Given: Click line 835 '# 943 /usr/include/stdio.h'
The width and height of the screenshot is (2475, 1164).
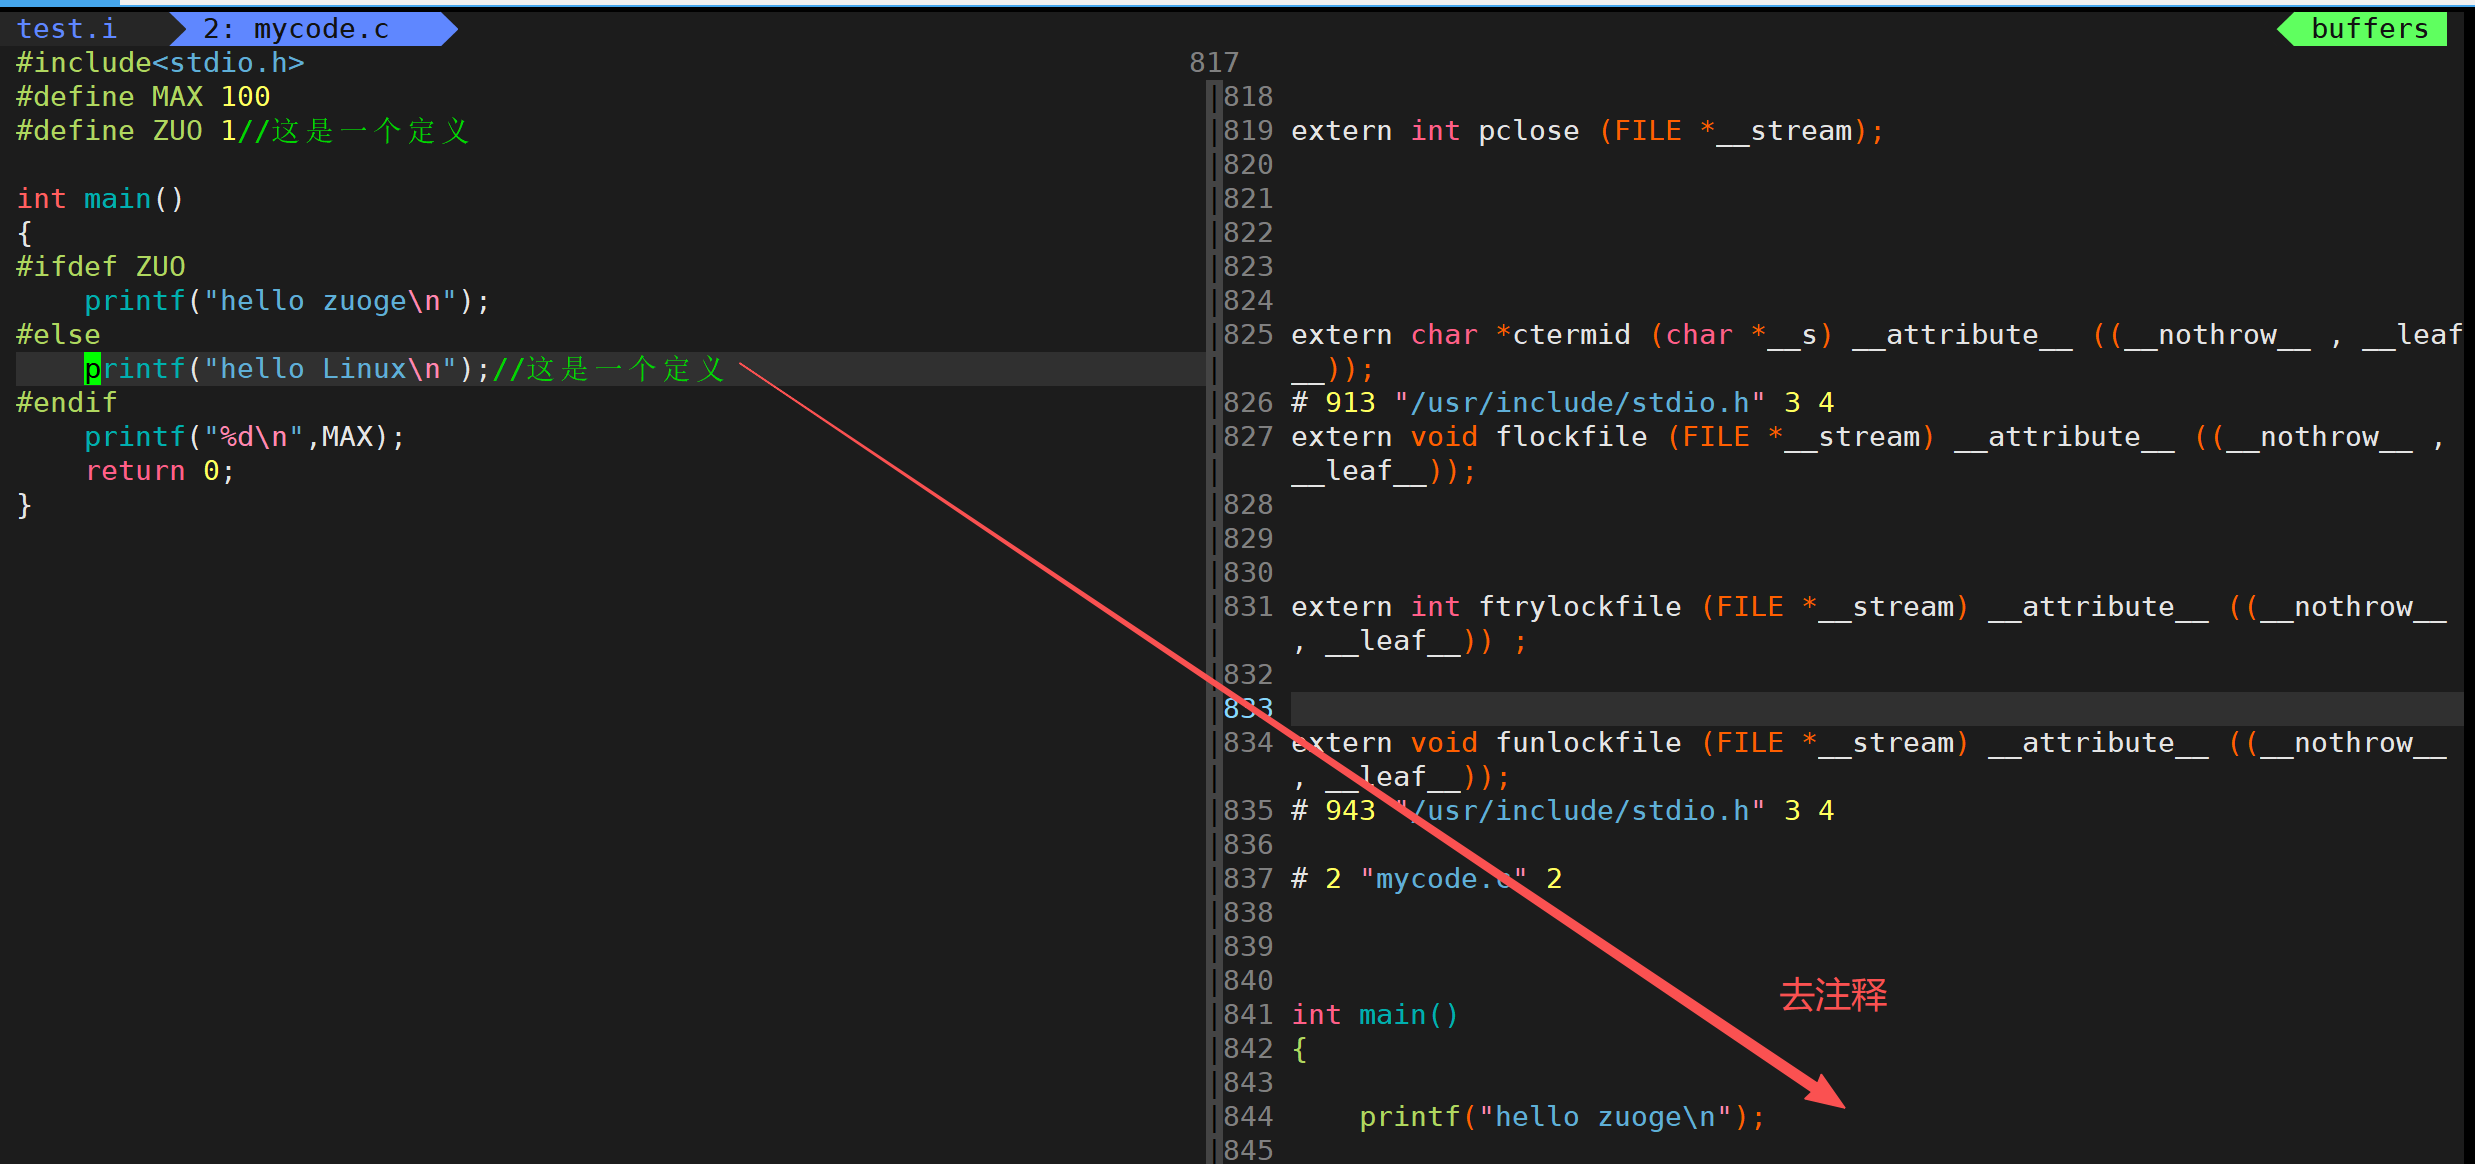Looking at the screenshot, I should [x=1562, y=811].
